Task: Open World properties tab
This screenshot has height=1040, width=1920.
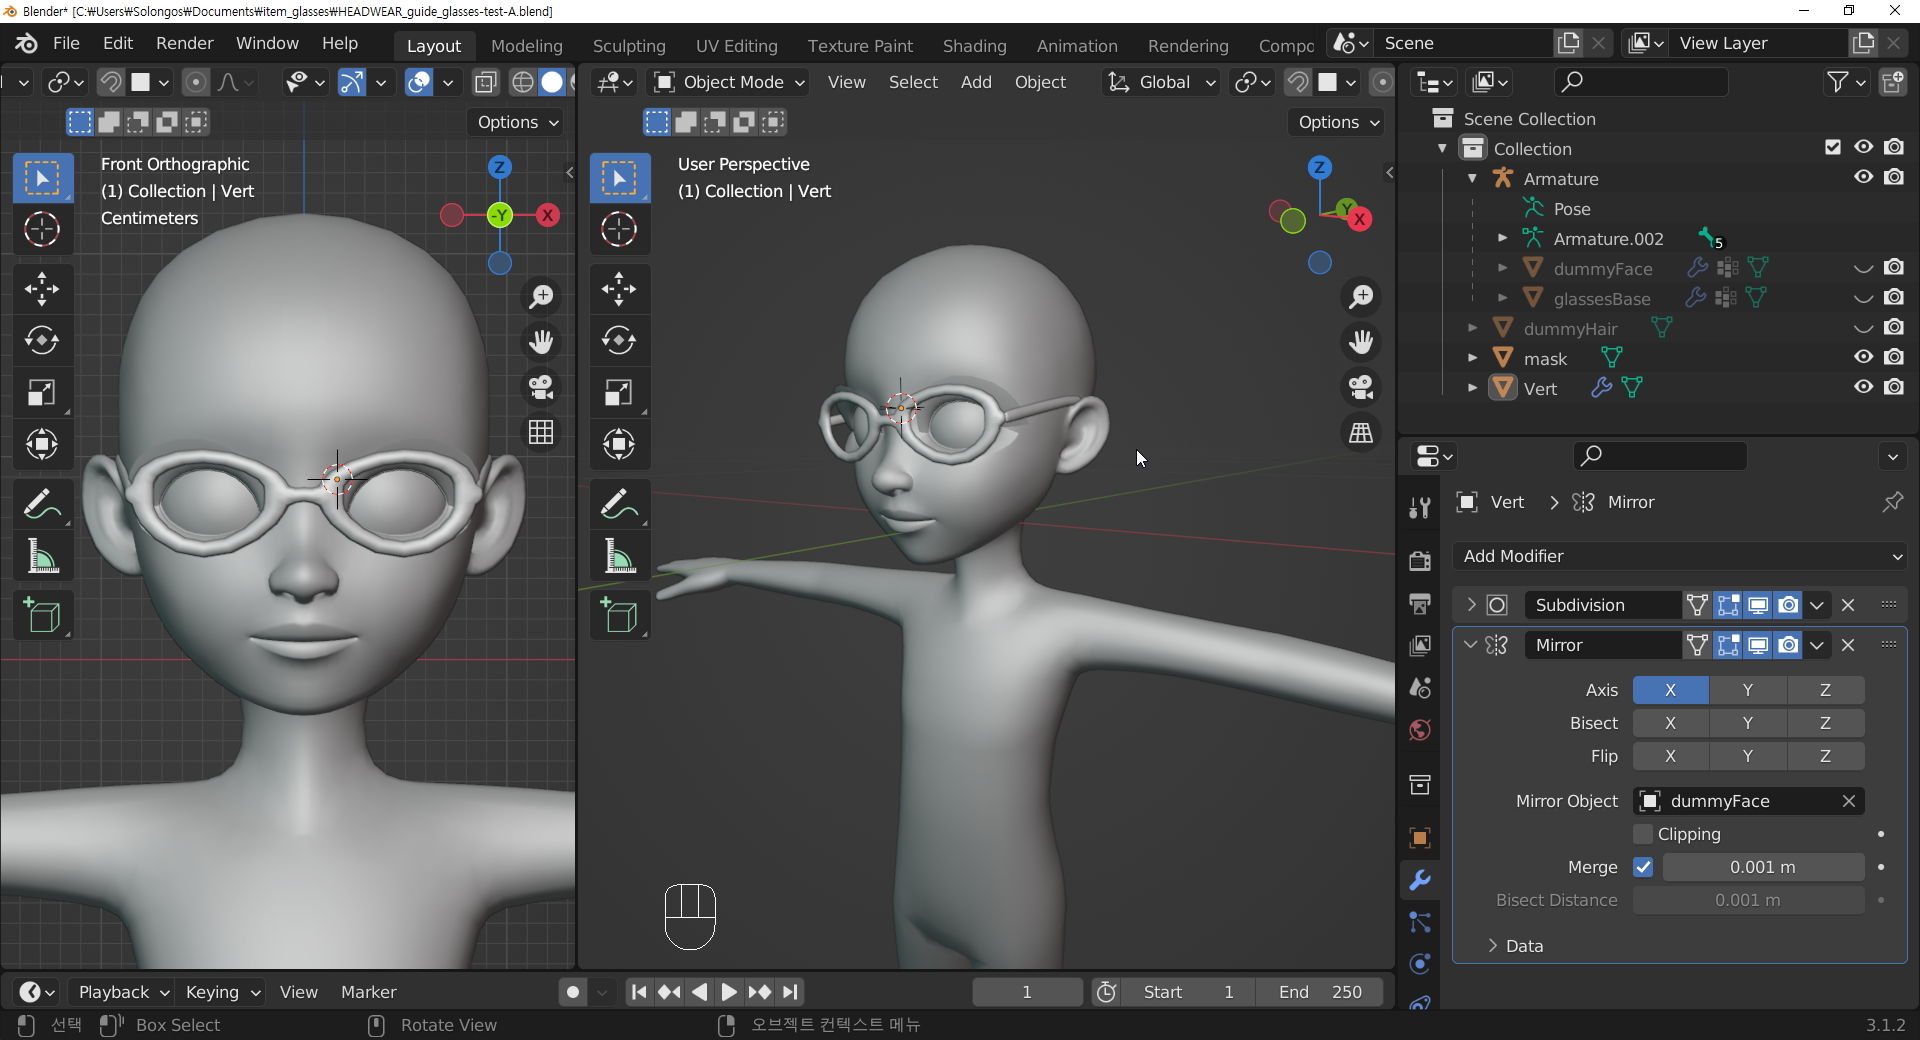Action: click(x=1420, y=731)
